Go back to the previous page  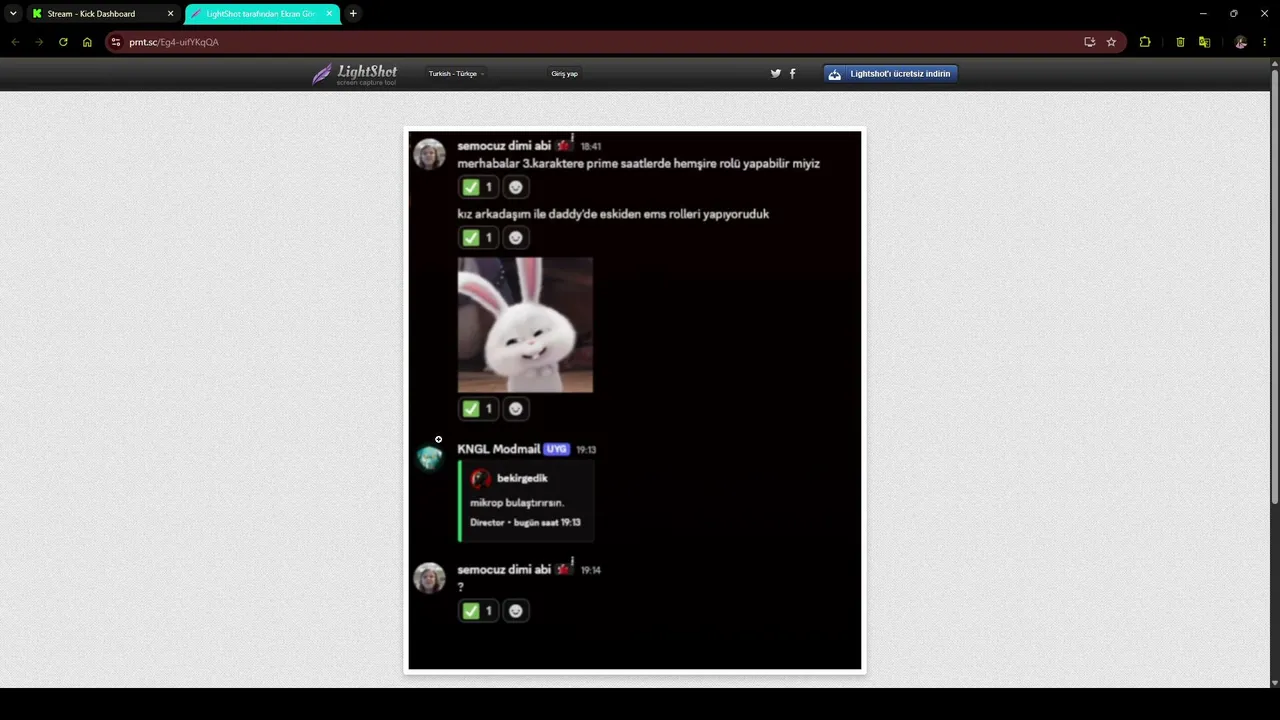[15, 42]
